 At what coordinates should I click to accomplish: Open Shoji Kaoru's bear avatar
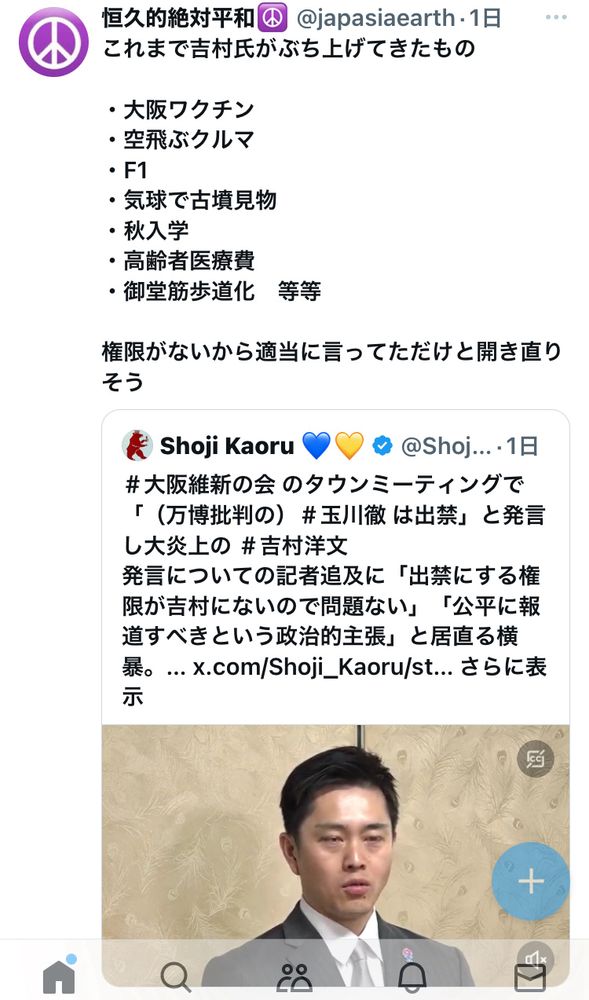tap(137, 446)
